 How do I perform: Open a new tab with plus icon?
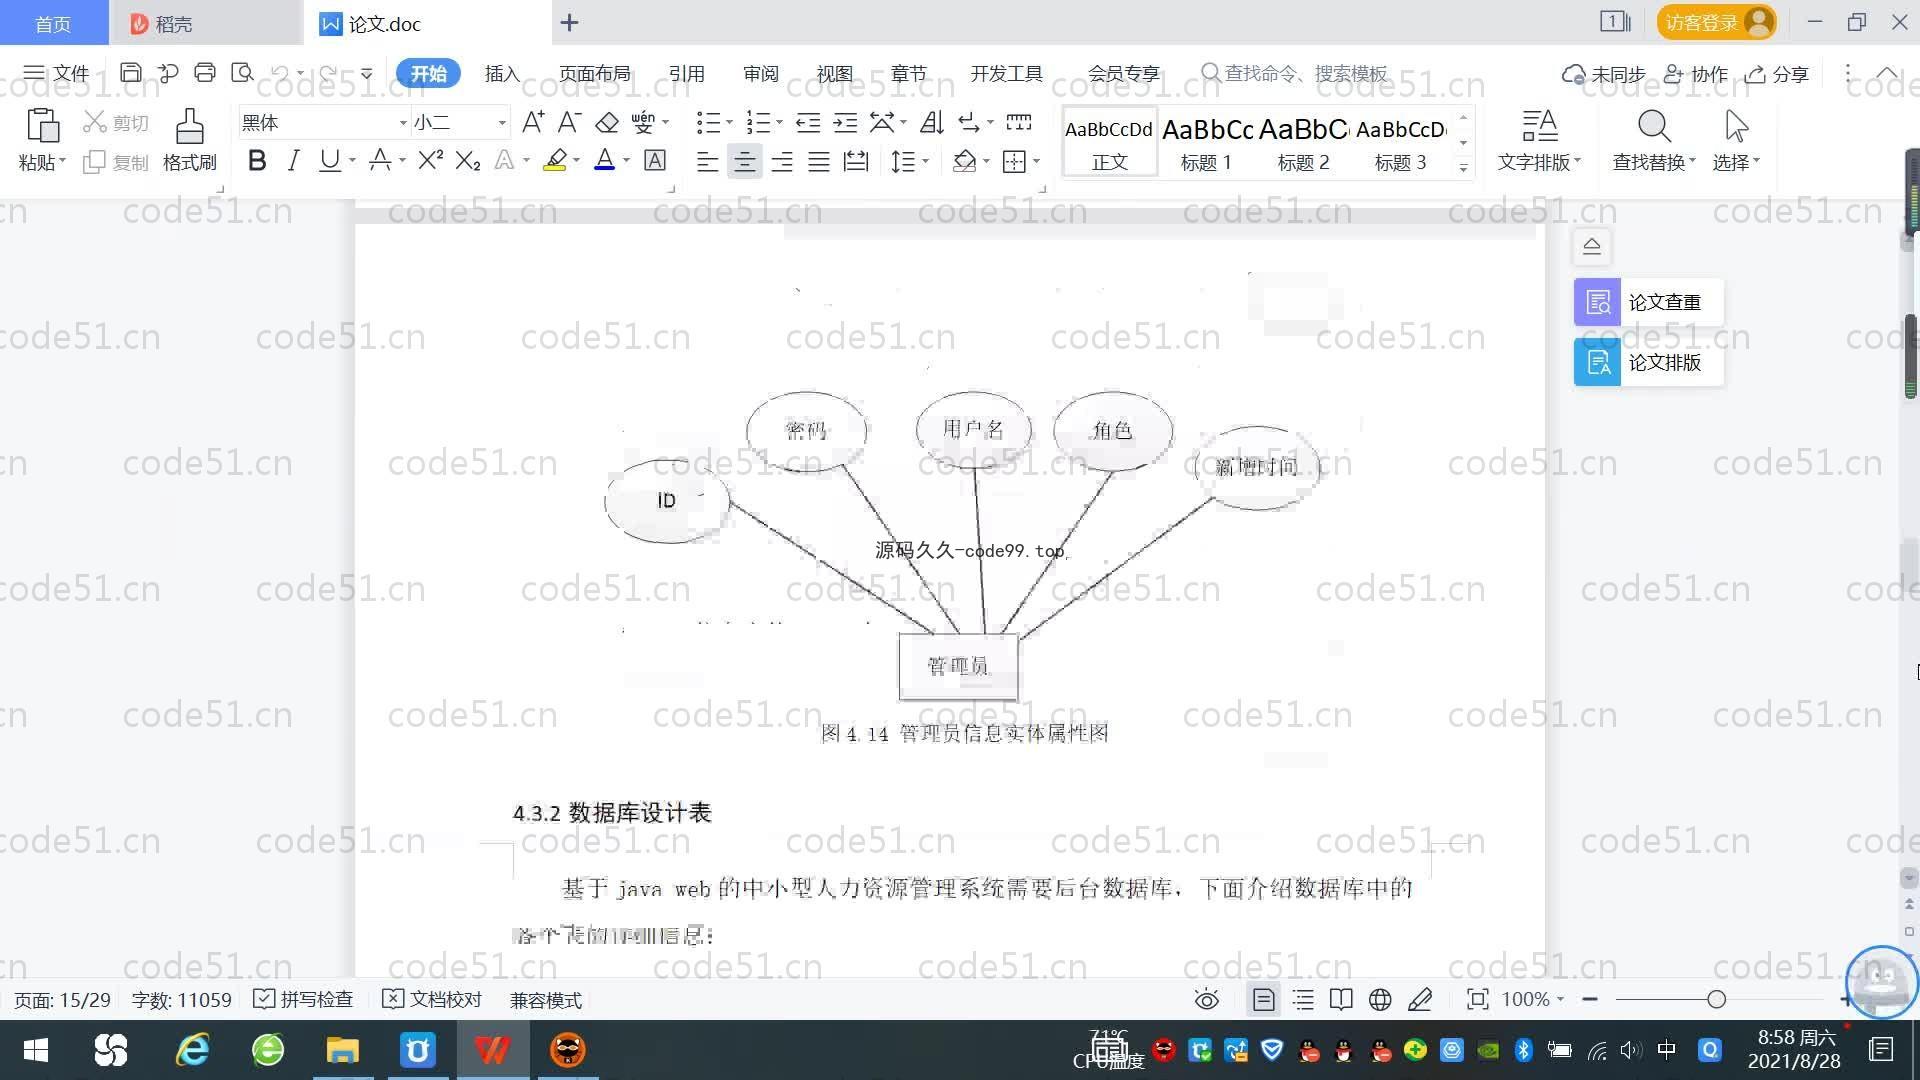pyautogui.click(x=569, y=22)
